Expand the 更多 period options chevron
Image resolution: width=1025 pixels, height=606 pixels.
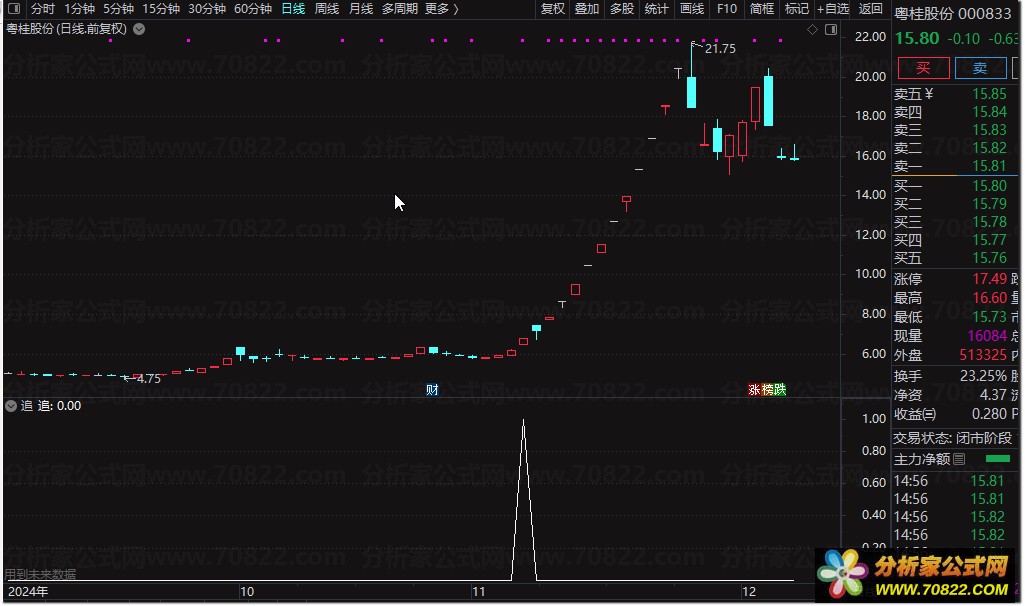pos(455,8)
